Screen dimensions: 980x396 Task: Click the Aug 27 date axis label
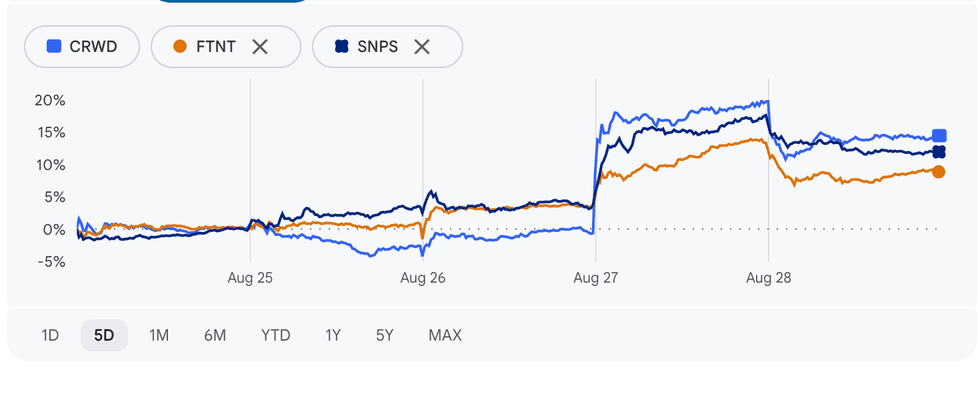click(x=595, y=278)
